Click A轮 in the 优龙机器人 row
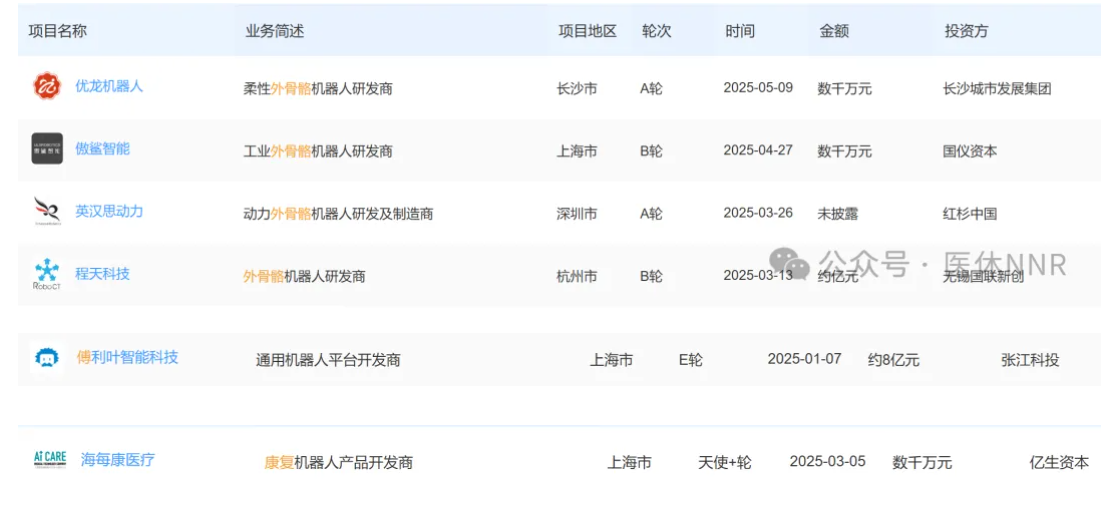The width and height of the screenshot is (1109, 509). (x=651, y=89)
